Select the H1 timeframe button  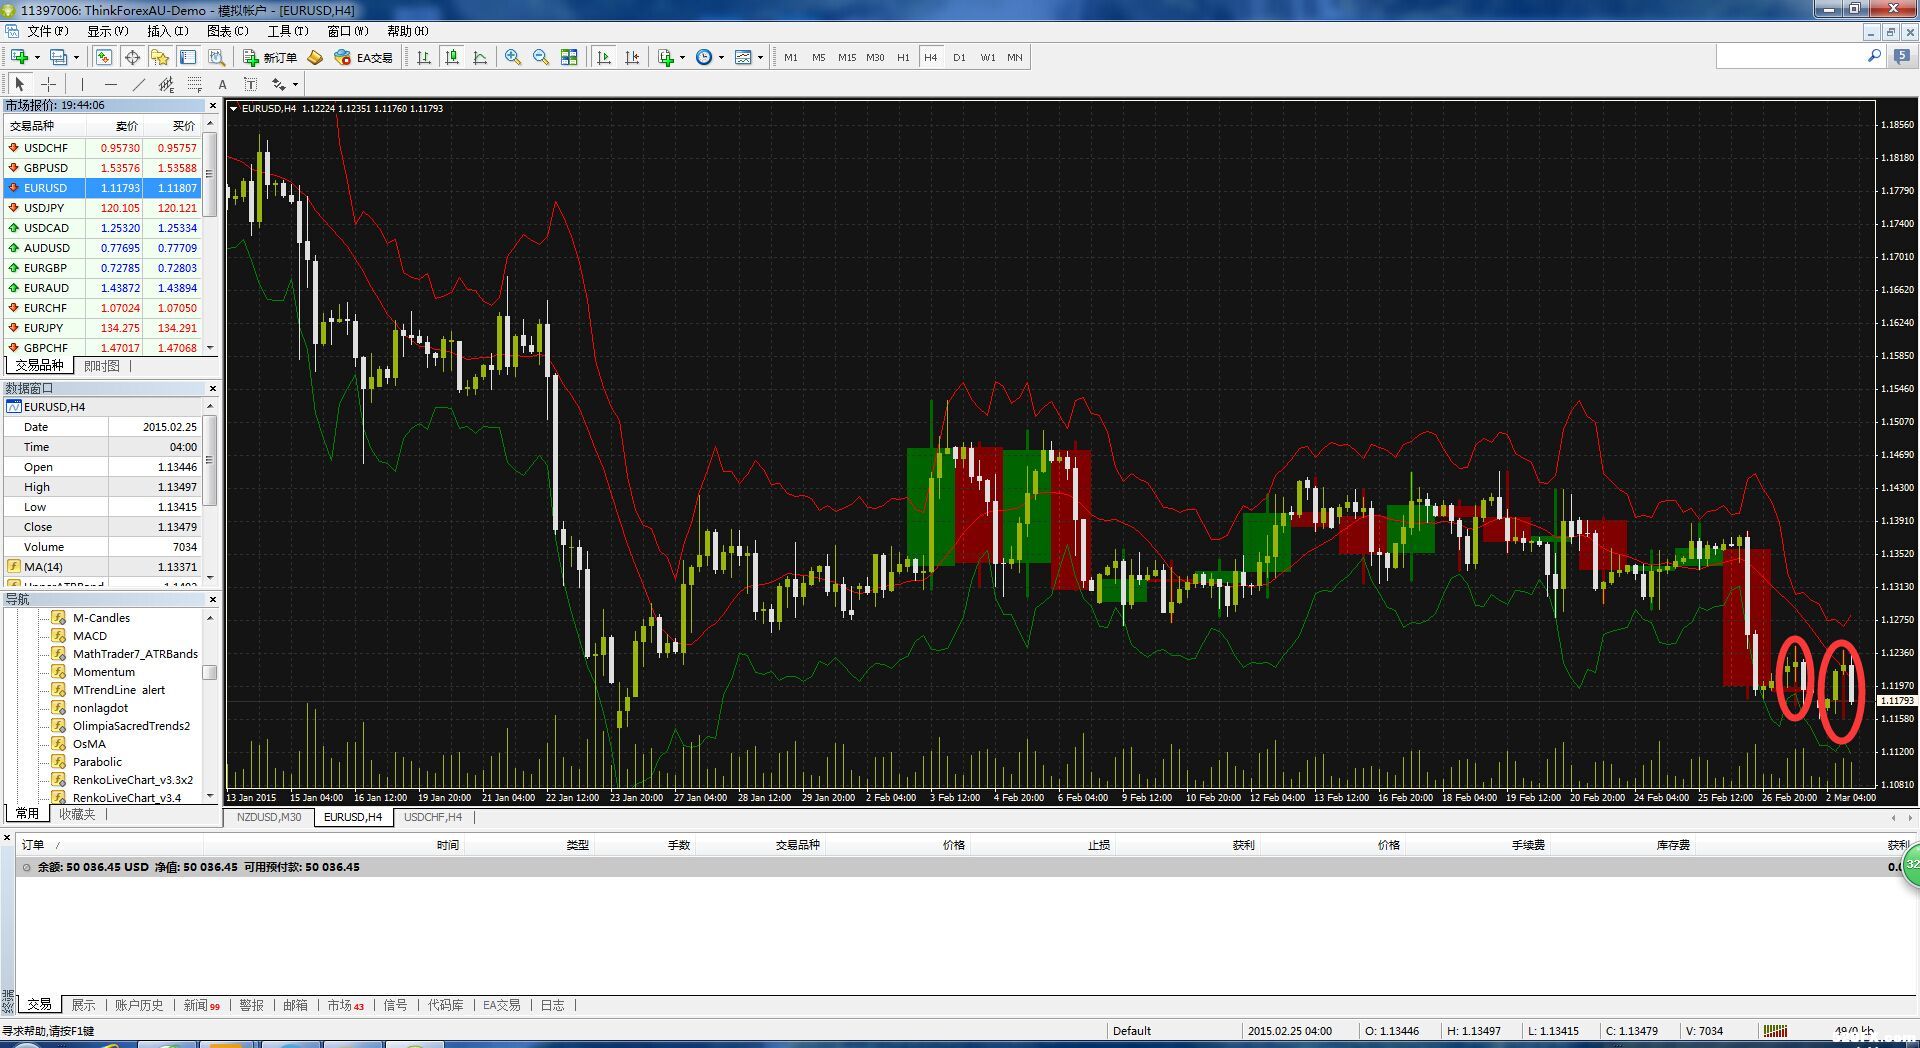click(x=903, y=57)
